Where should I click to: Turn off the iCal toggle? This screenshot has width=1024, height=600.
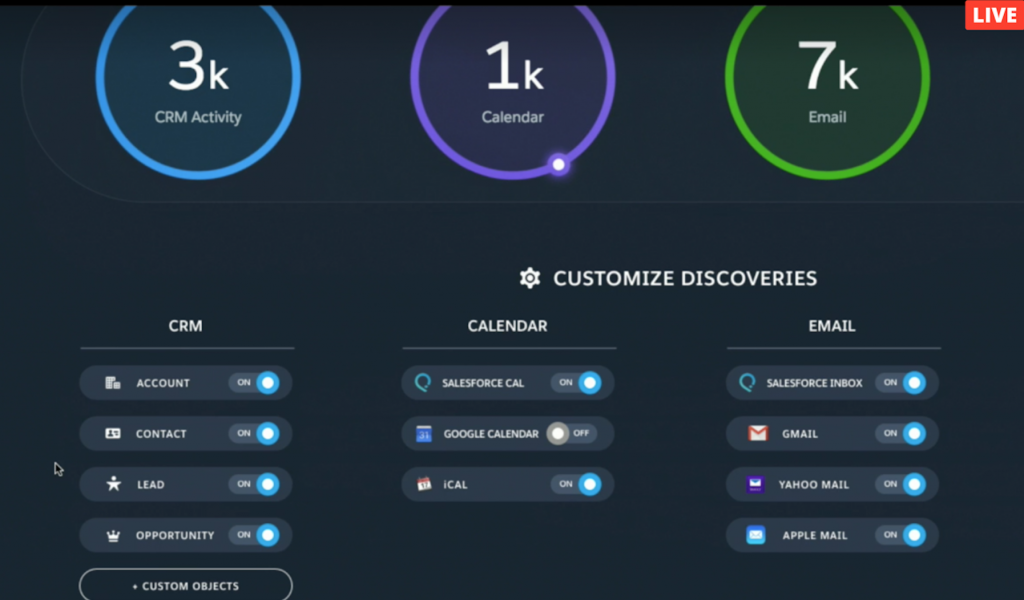577,484
